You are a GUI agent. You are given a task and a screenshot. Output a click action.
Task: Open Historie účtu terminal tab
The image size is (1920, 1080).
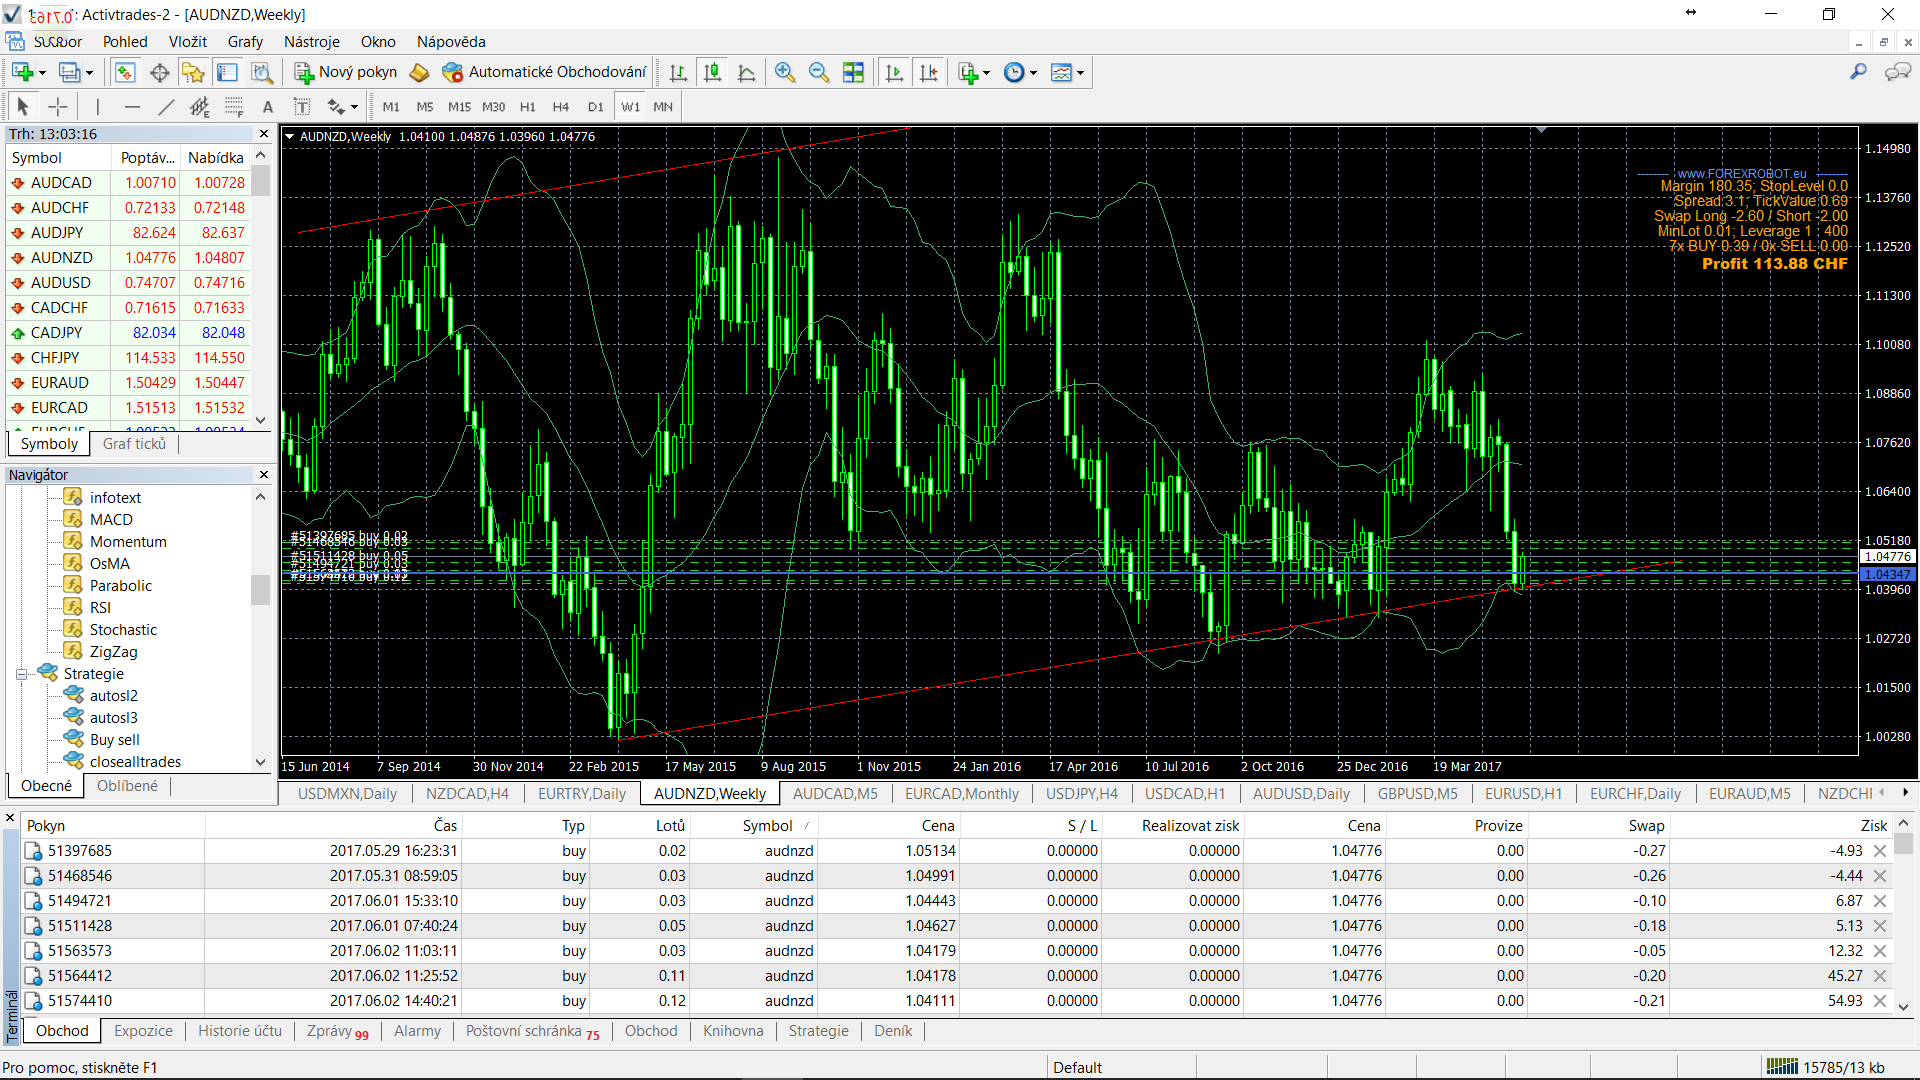[239, 1031]
